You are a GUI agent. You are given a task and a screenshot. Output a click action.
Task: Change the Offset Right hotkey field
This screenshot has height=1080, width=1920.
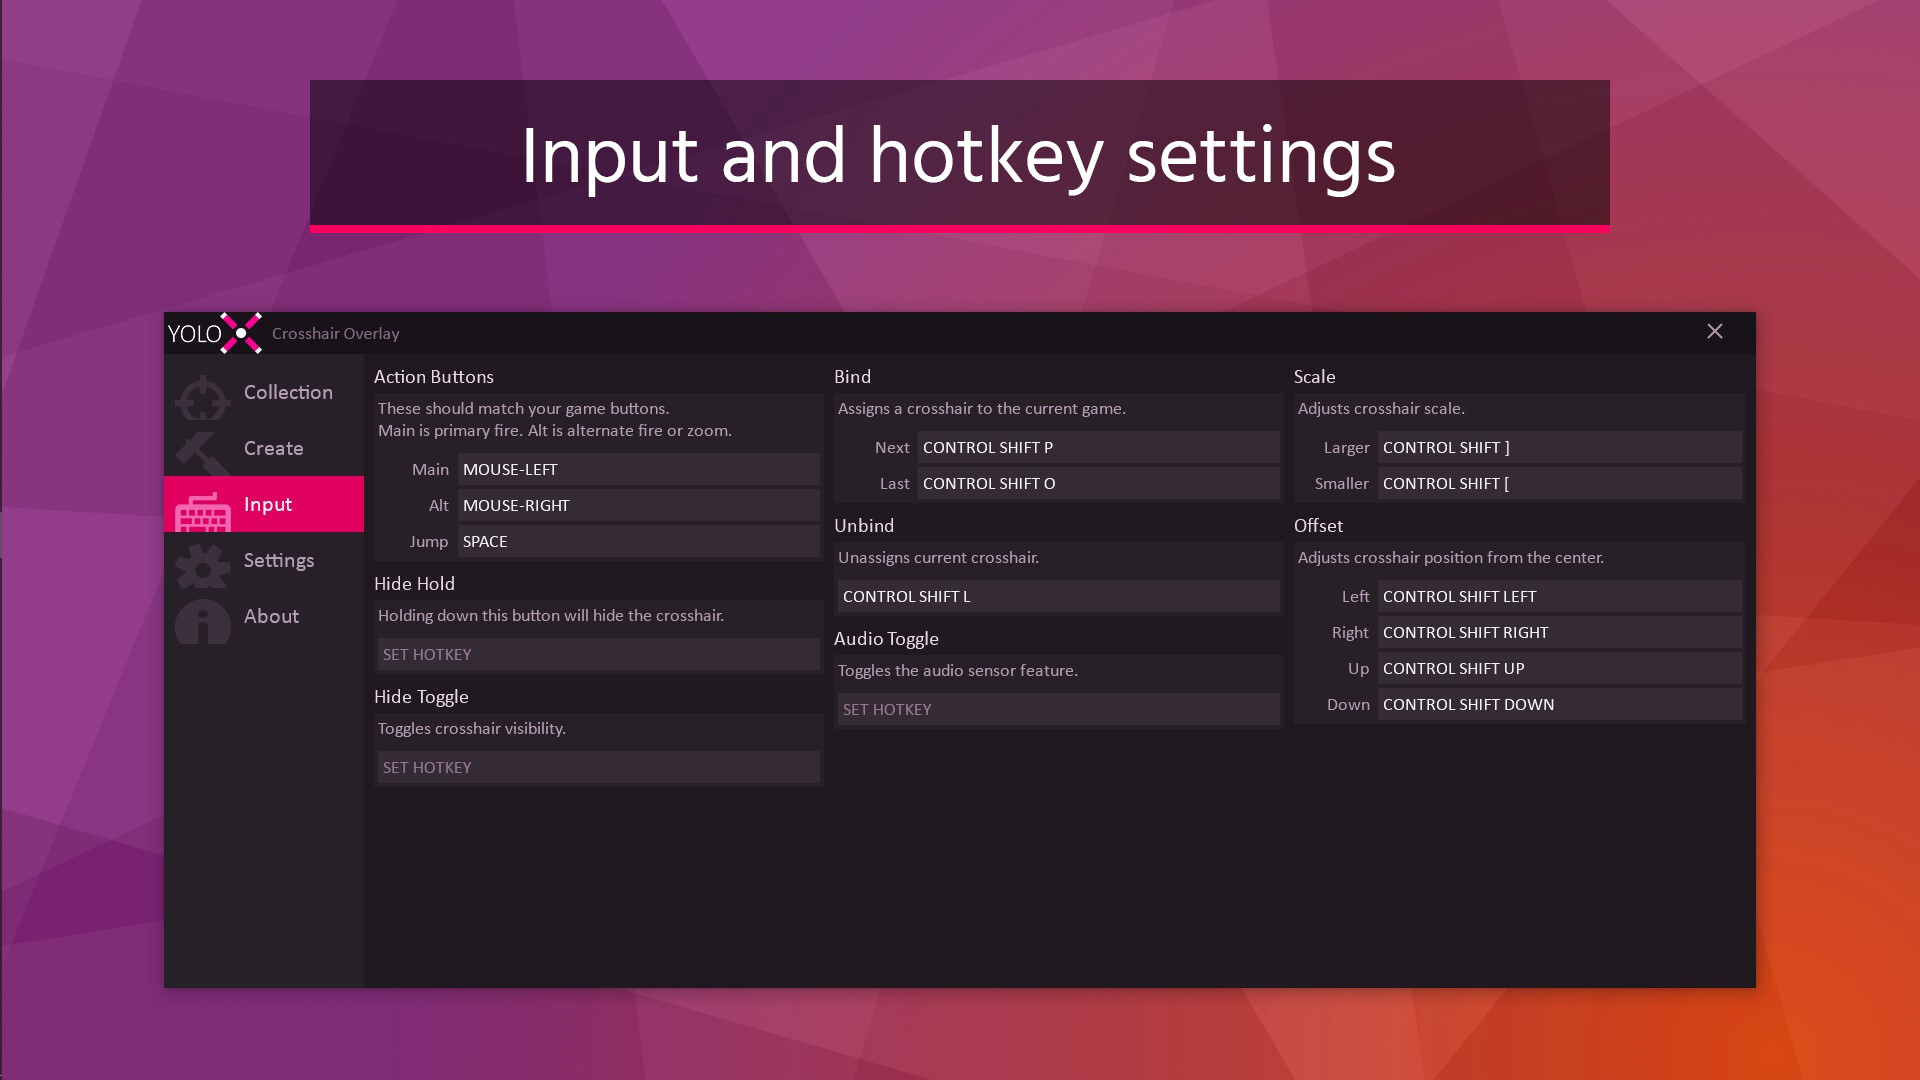click(1558, 633)
